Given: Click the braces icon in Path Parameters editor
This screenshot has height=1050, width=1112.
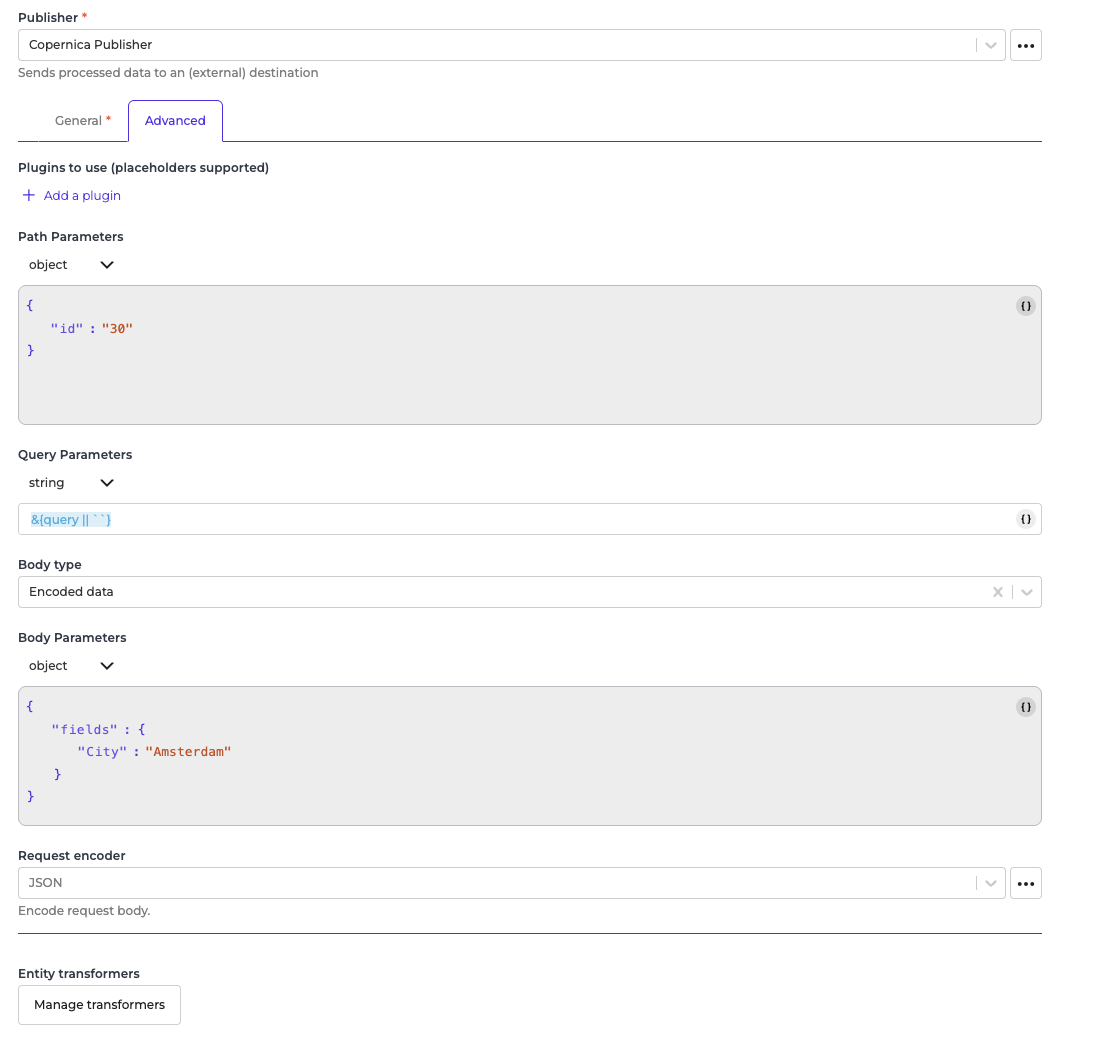Looking at the screenshot, I should tap(1025, 306).
